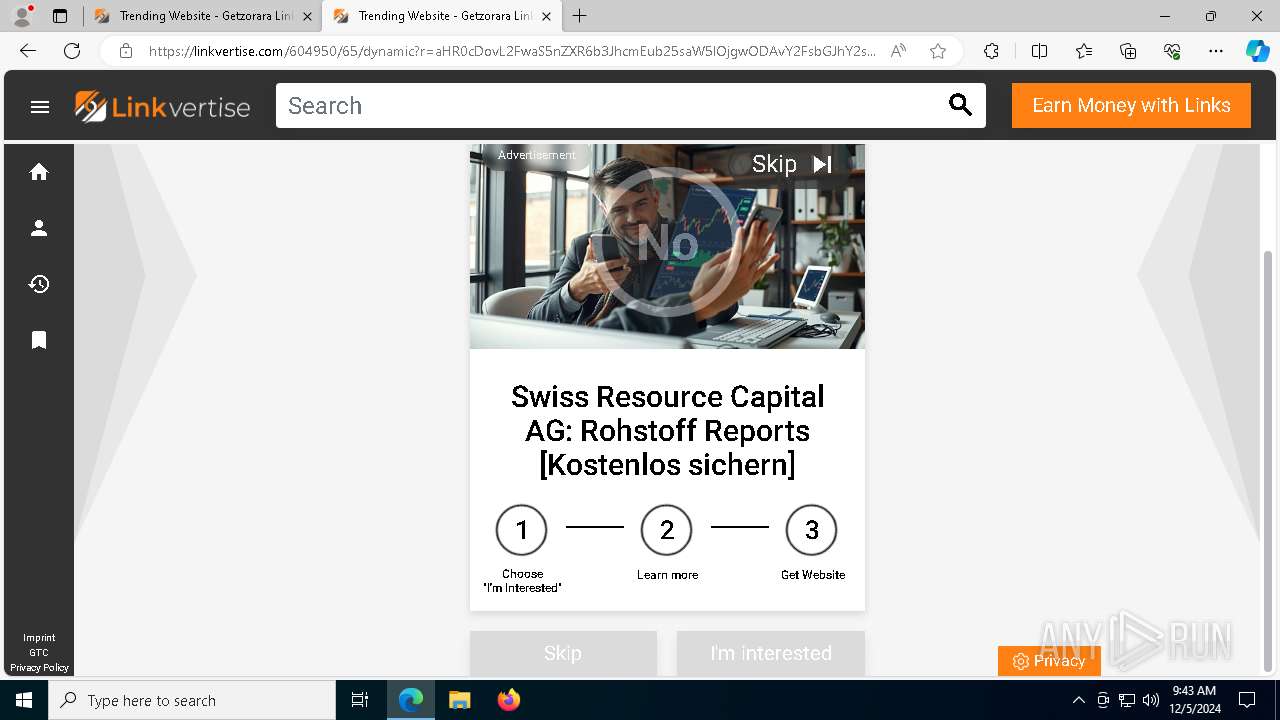Open a new browser tab

pyautogui.click(x=580, y=16)
